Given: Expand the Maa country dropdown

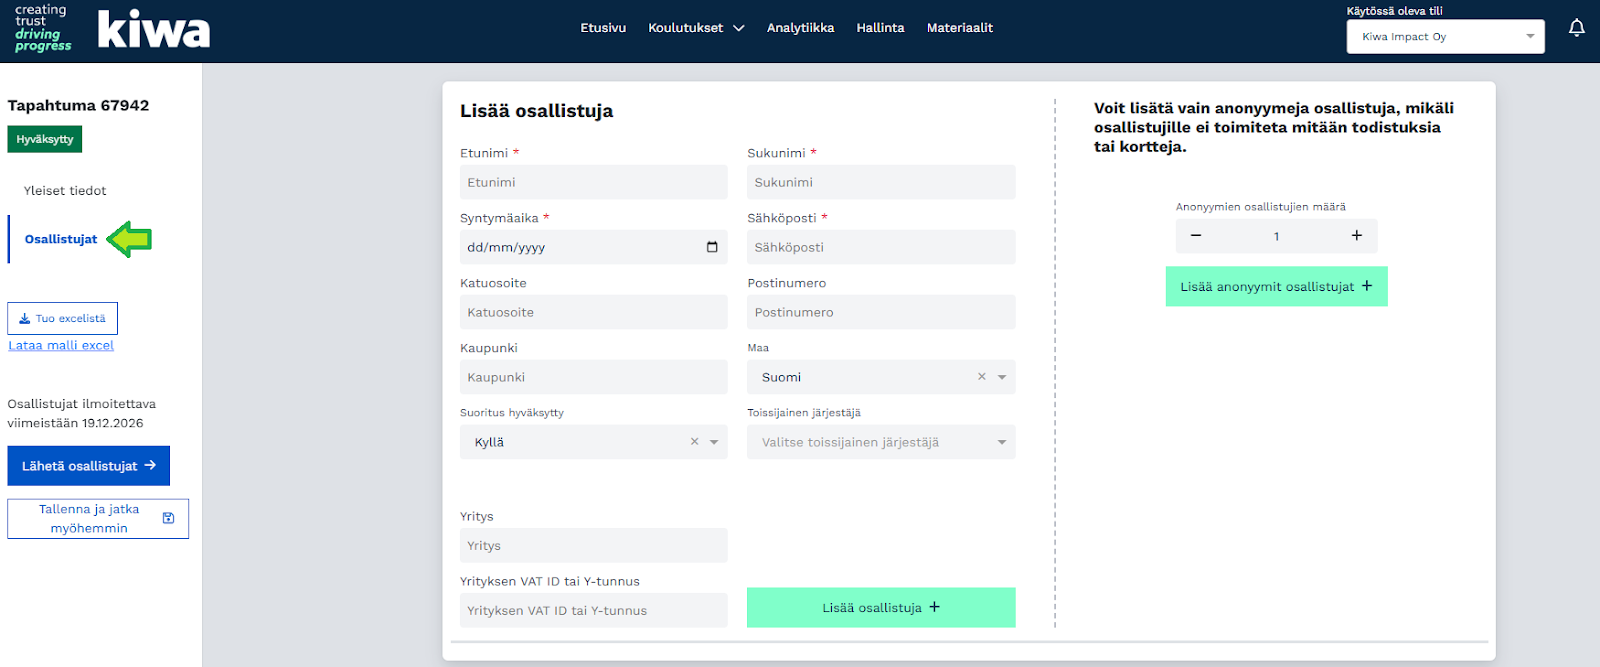Looking at the screenshot, I should click(x=1001, y=377).
